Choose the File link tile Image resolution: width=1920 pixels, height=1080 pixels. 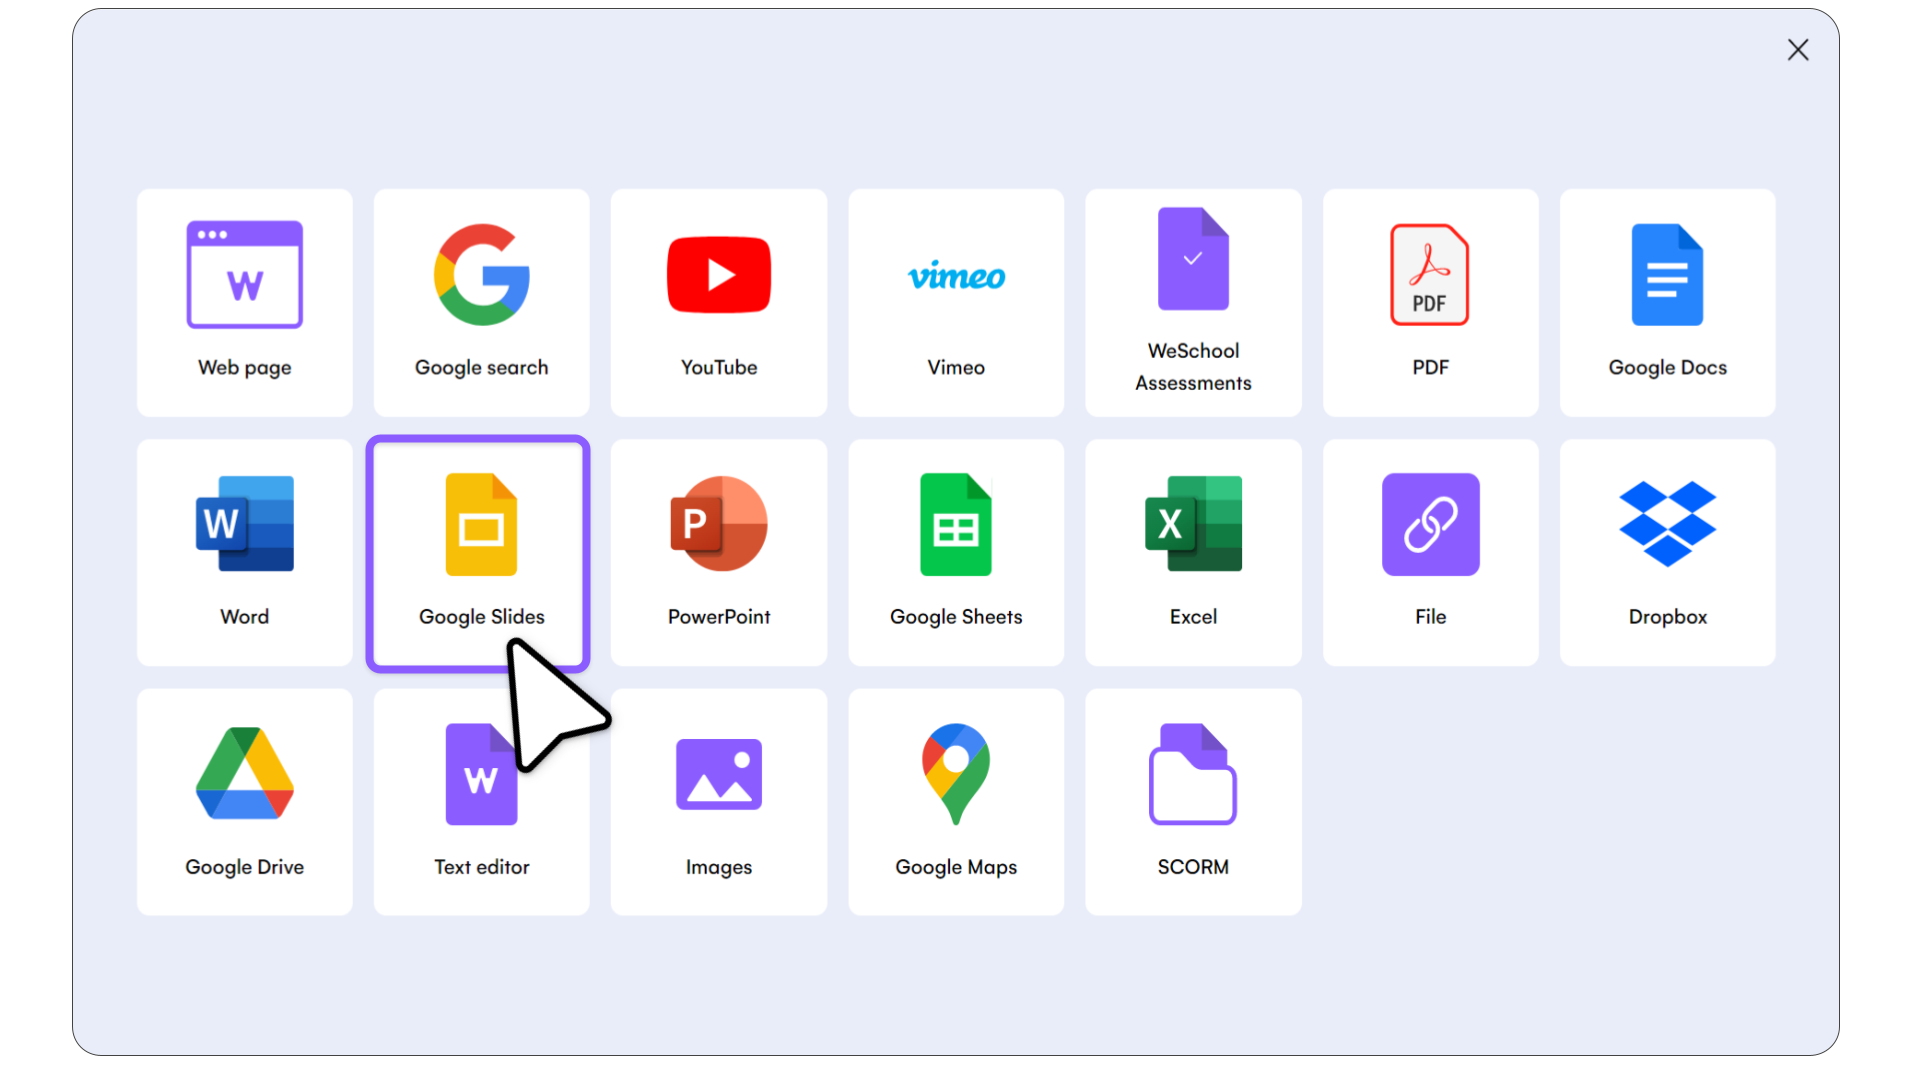tap(1431, 553)
